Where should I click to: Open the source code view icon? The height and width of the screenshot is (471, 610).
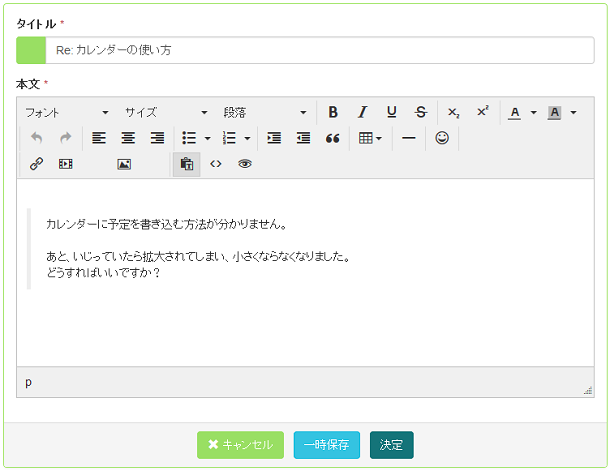216,164
